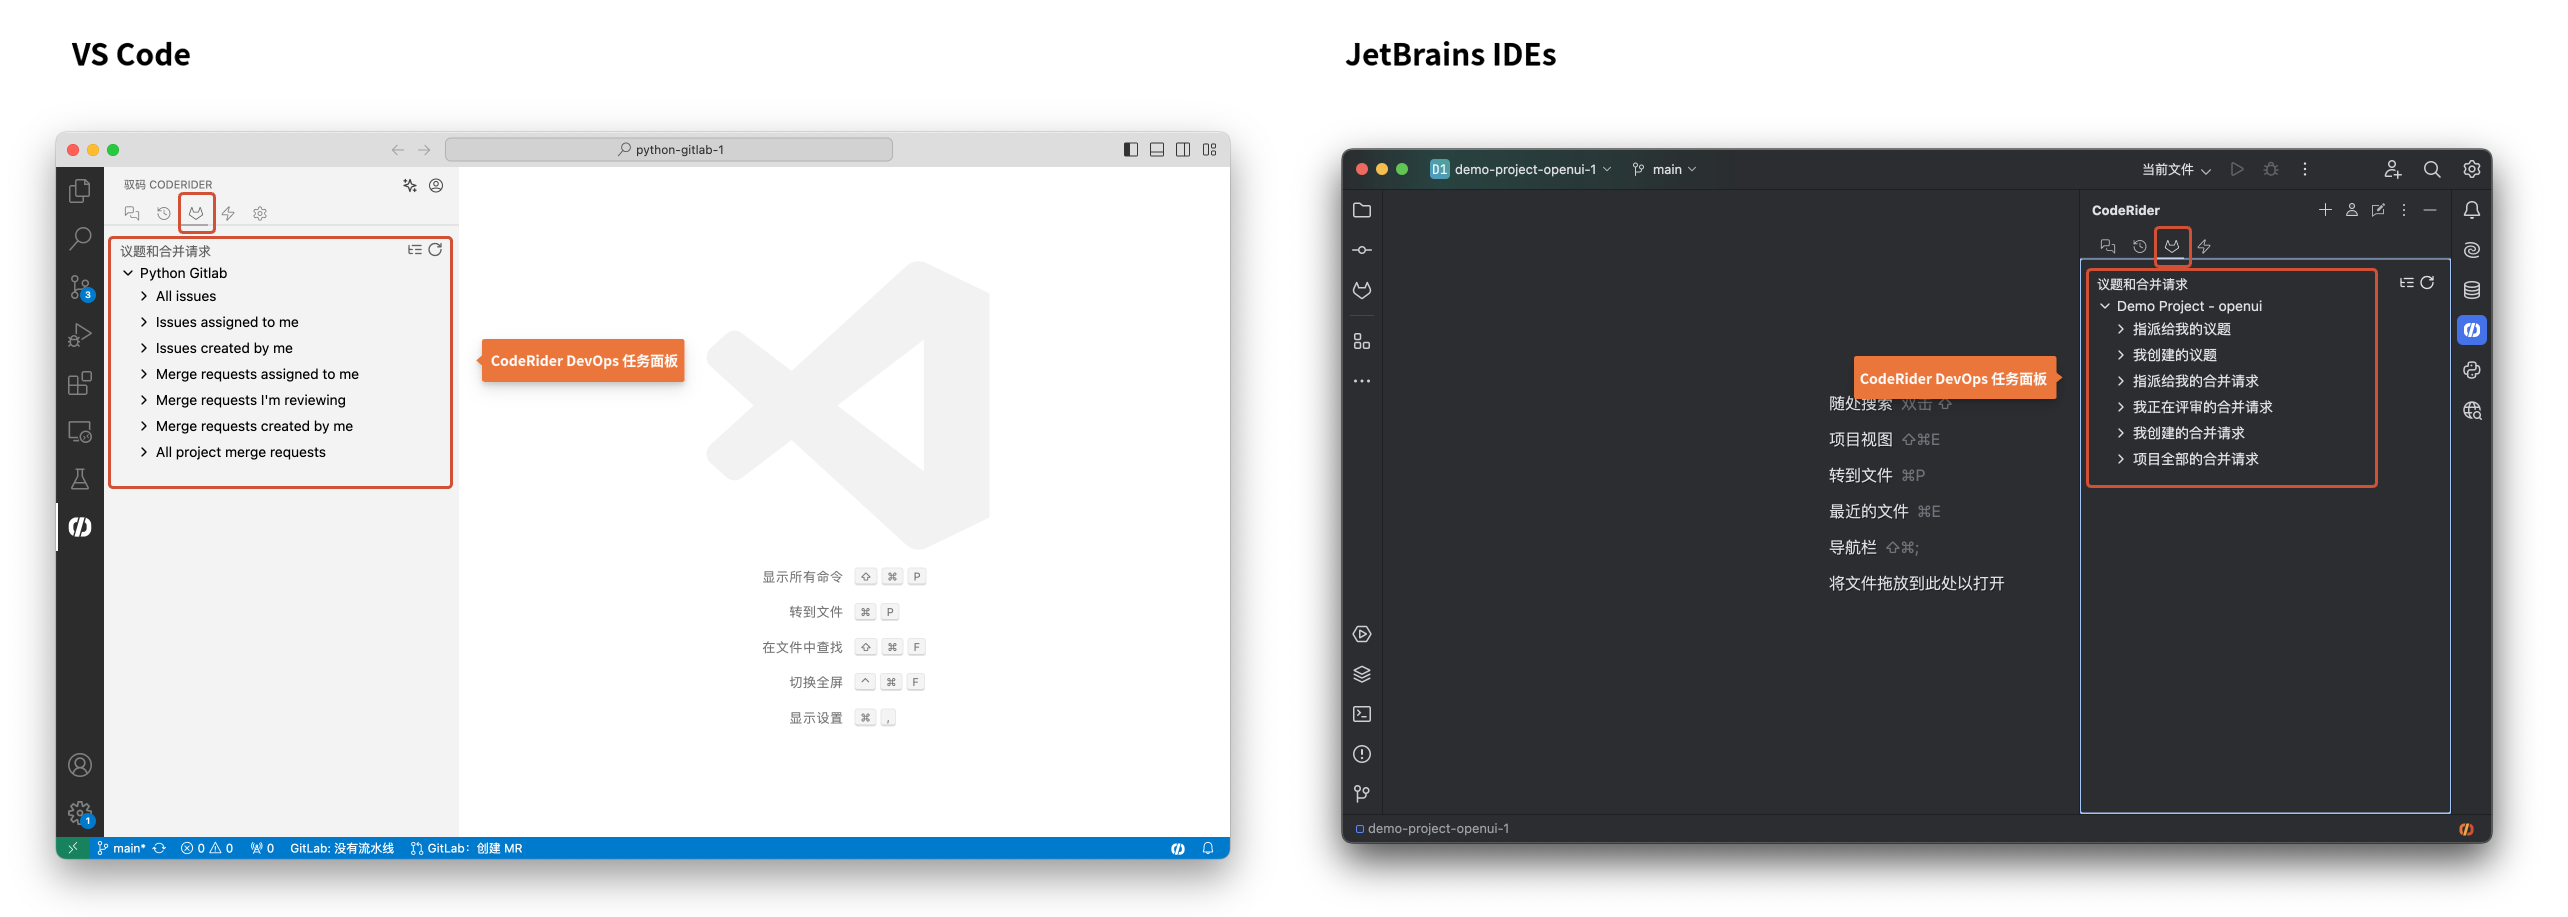2568x917 pixels.
Task: Open Accounts icon in VS Code activity bar
Action: pos(80,765)
